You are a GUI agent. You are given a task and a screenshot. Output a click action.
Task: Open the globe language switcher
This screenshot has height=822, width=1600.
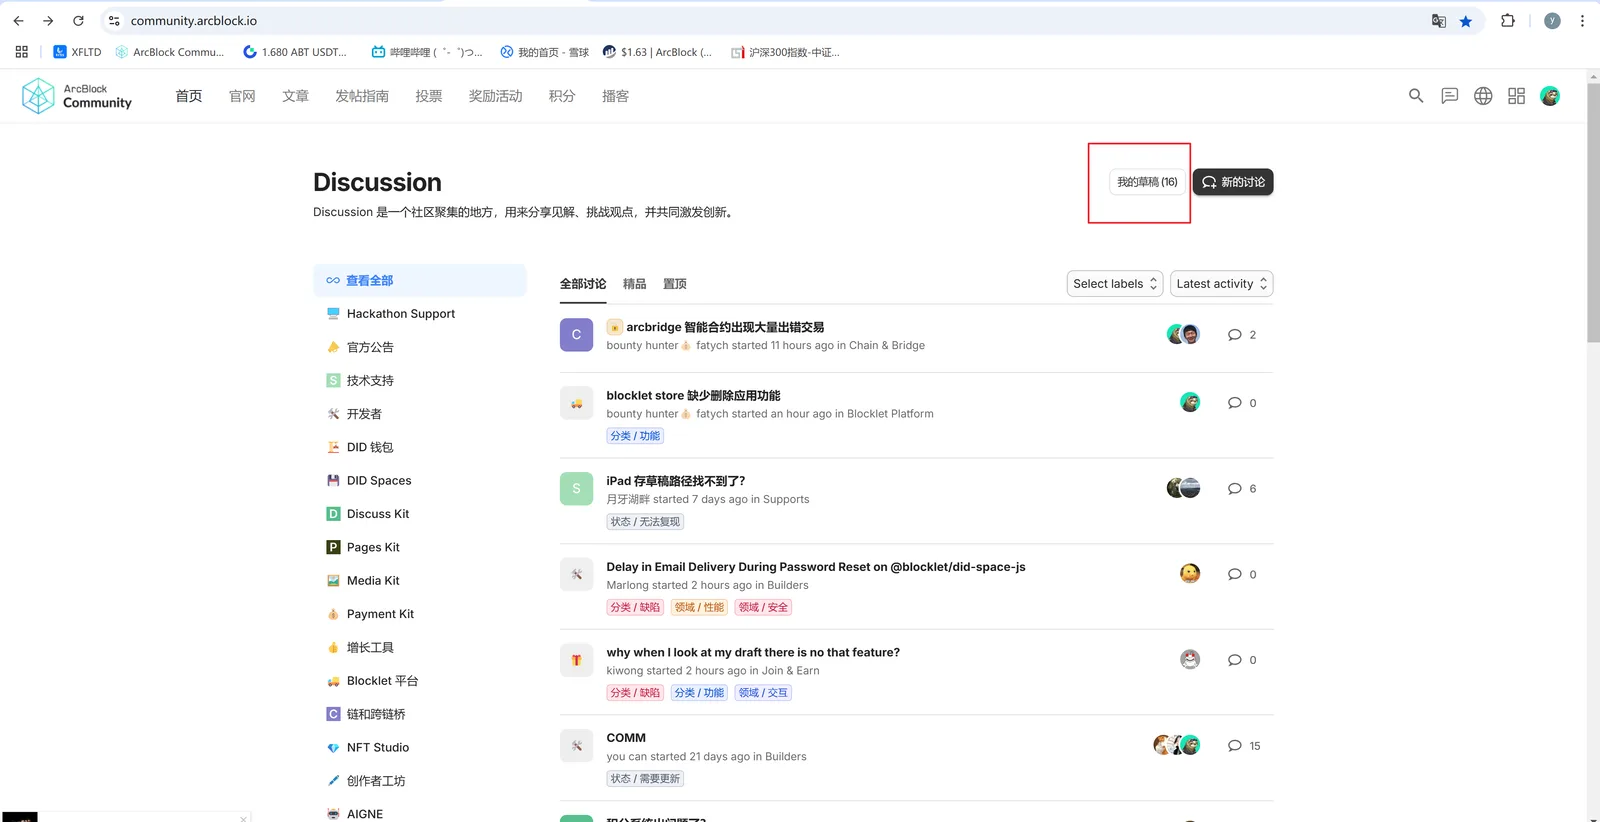pos(1483,96)
